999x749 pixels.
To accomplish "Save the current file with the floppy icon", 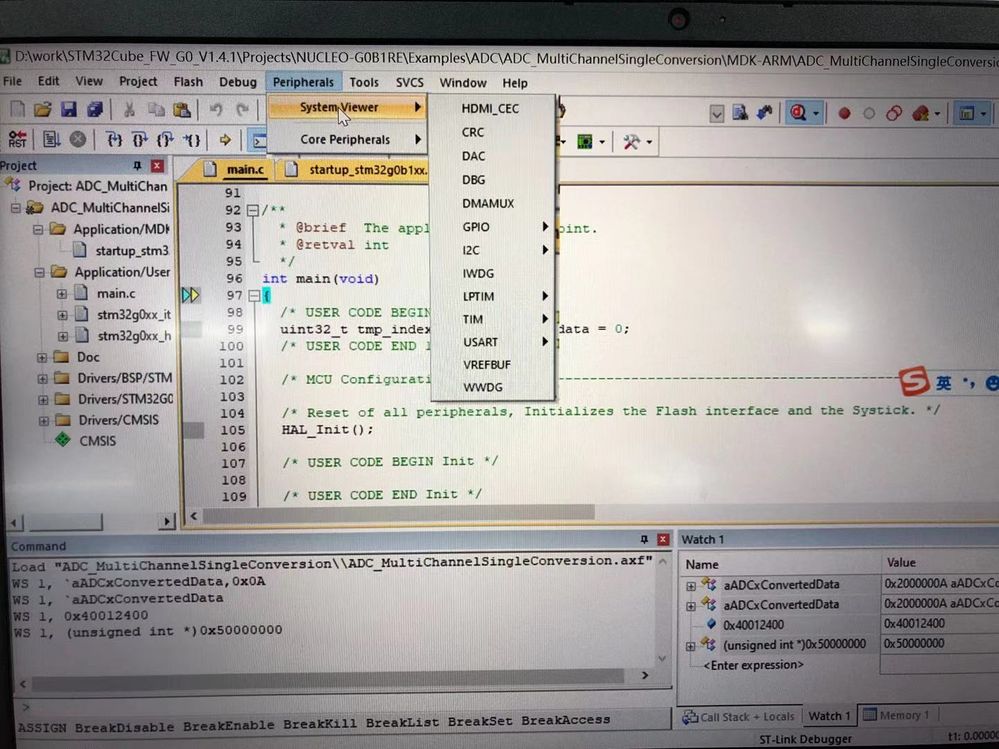I will tap(69, 110).
